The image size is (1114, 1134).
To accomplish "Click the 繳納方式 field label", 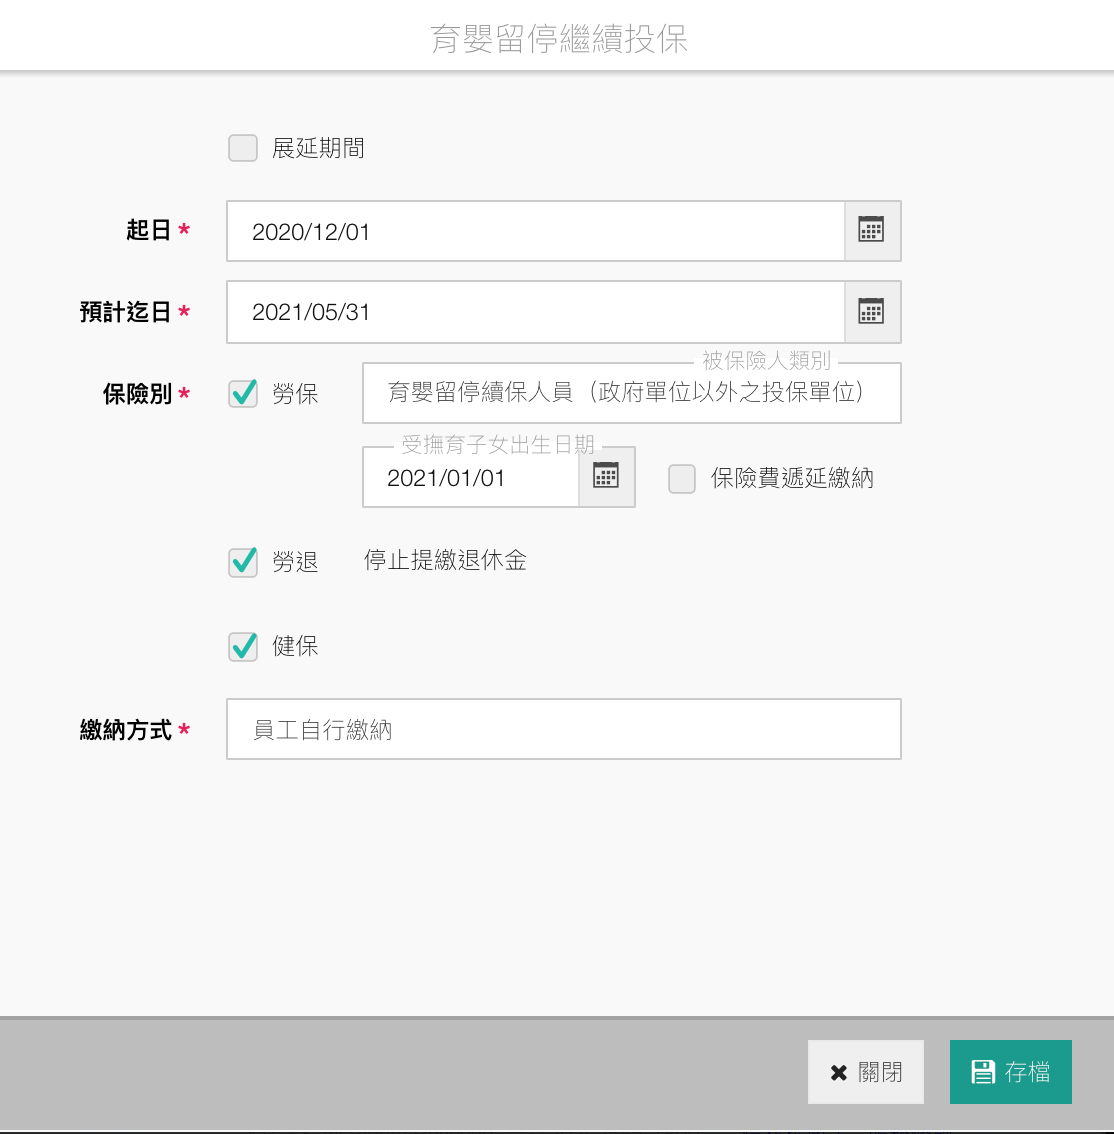I will pyautogui.click(x=126, y=730).
